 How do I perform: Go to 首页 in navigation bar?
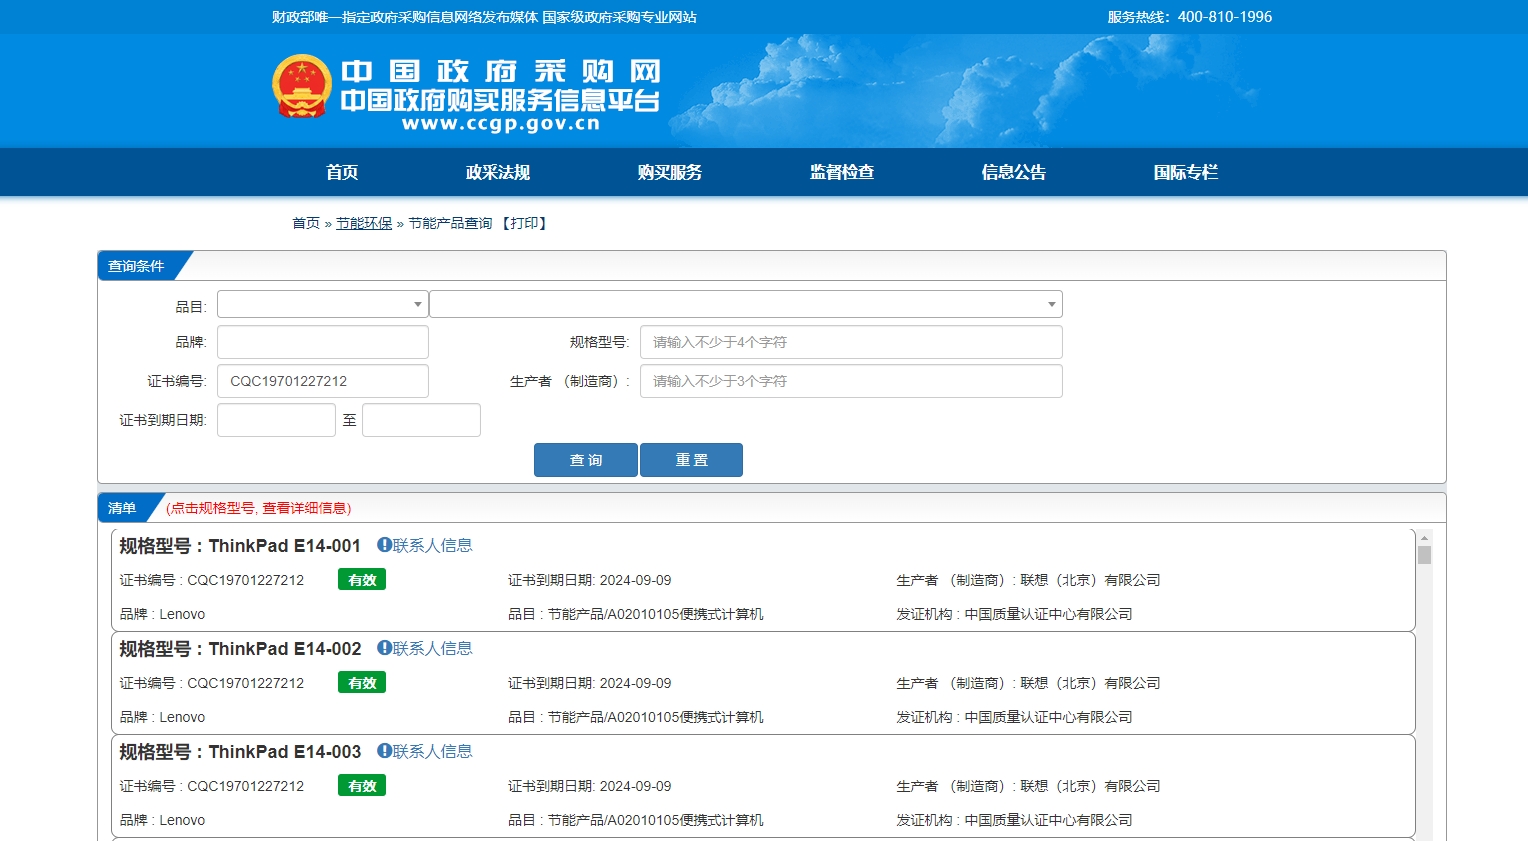point(342,172)
